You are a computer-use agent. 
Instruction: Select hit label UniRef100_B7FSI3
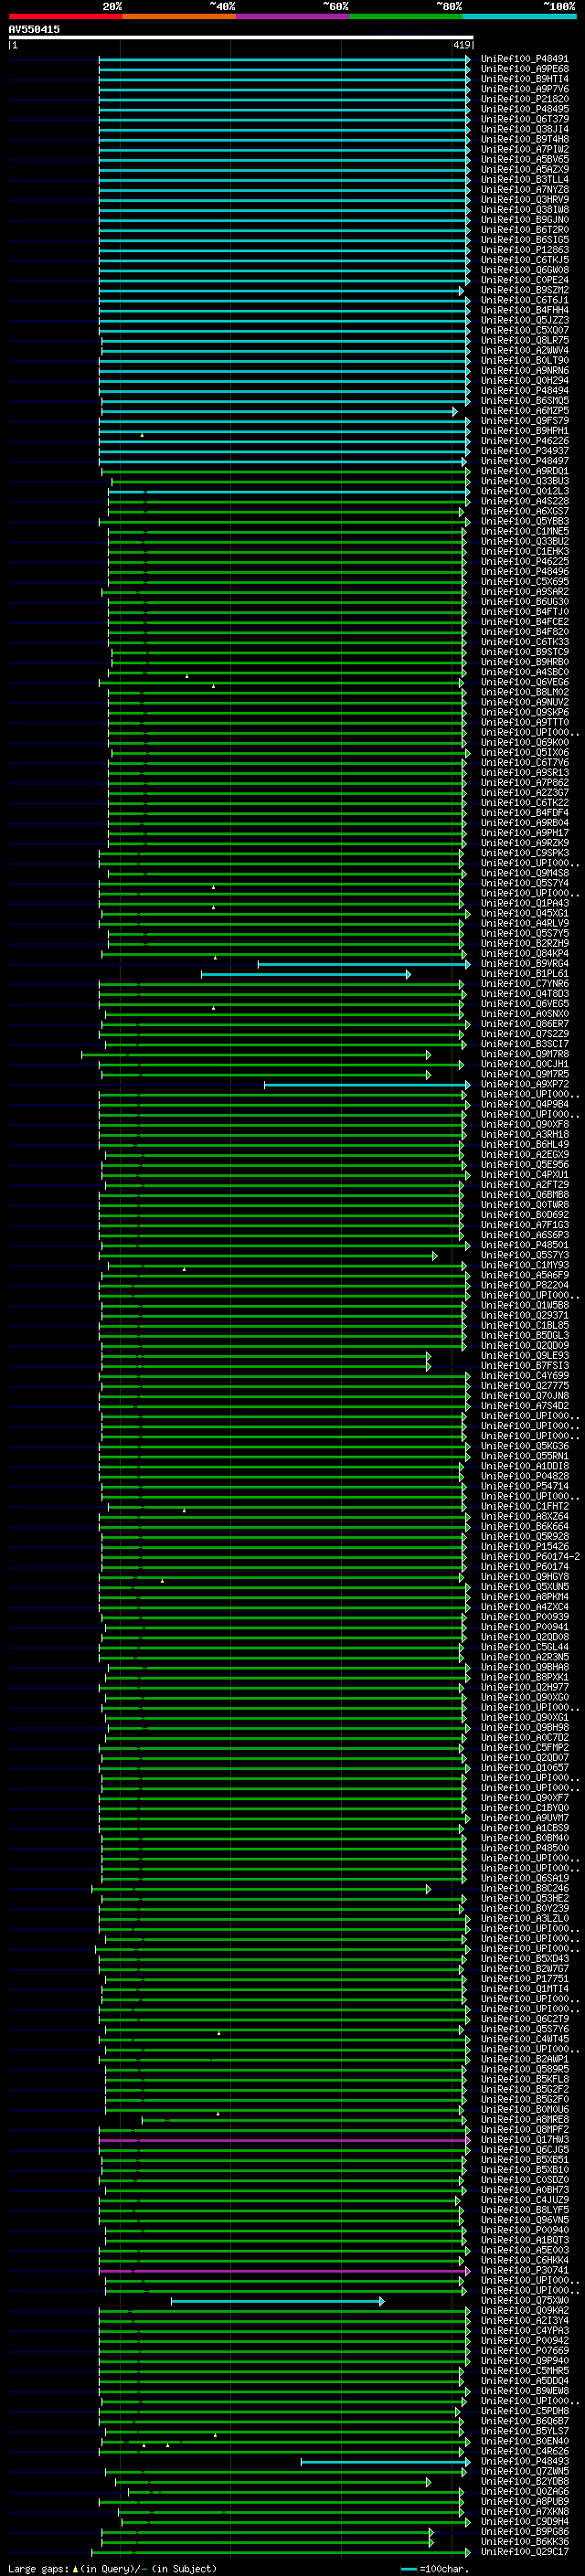pos(524,1366)
